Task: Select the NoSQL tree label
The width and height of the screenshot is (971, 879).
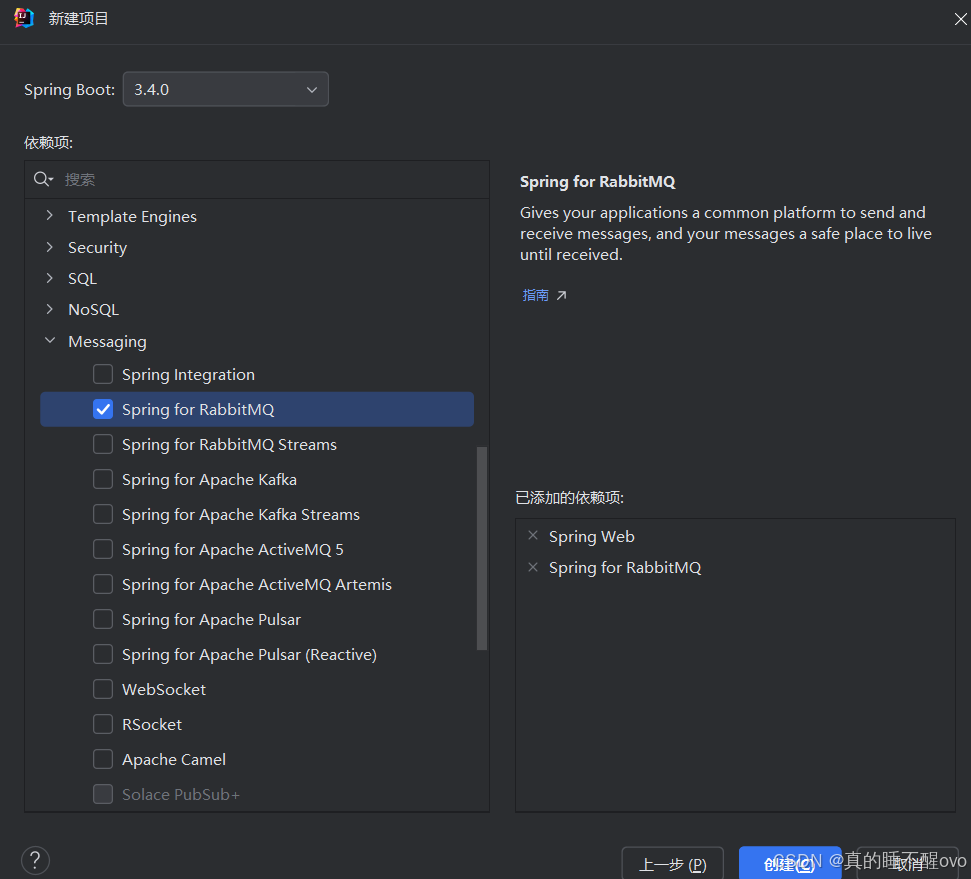Action: (94, 310)
